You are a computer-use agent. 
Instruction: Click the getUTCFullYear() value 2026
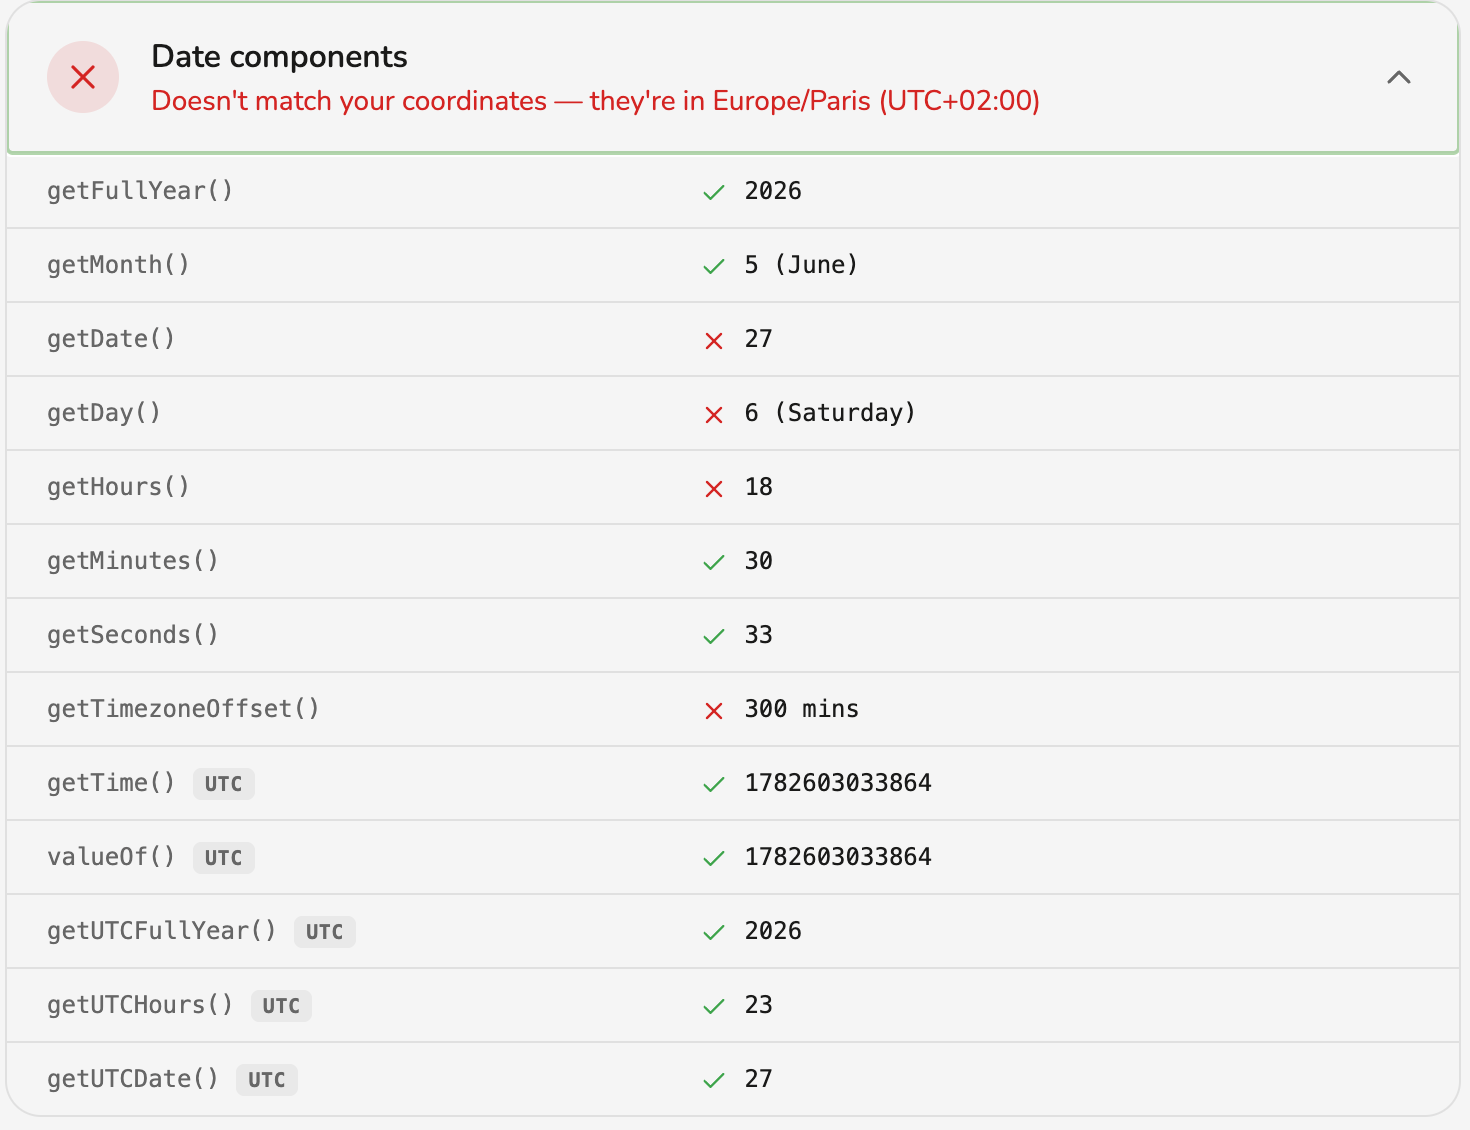(773, 931)
